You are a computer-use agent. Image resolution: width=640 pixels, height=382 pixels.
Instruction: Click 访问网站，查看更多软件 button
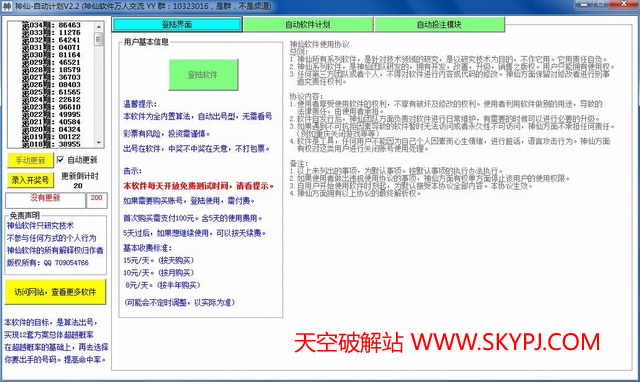[x=55, y=292]
